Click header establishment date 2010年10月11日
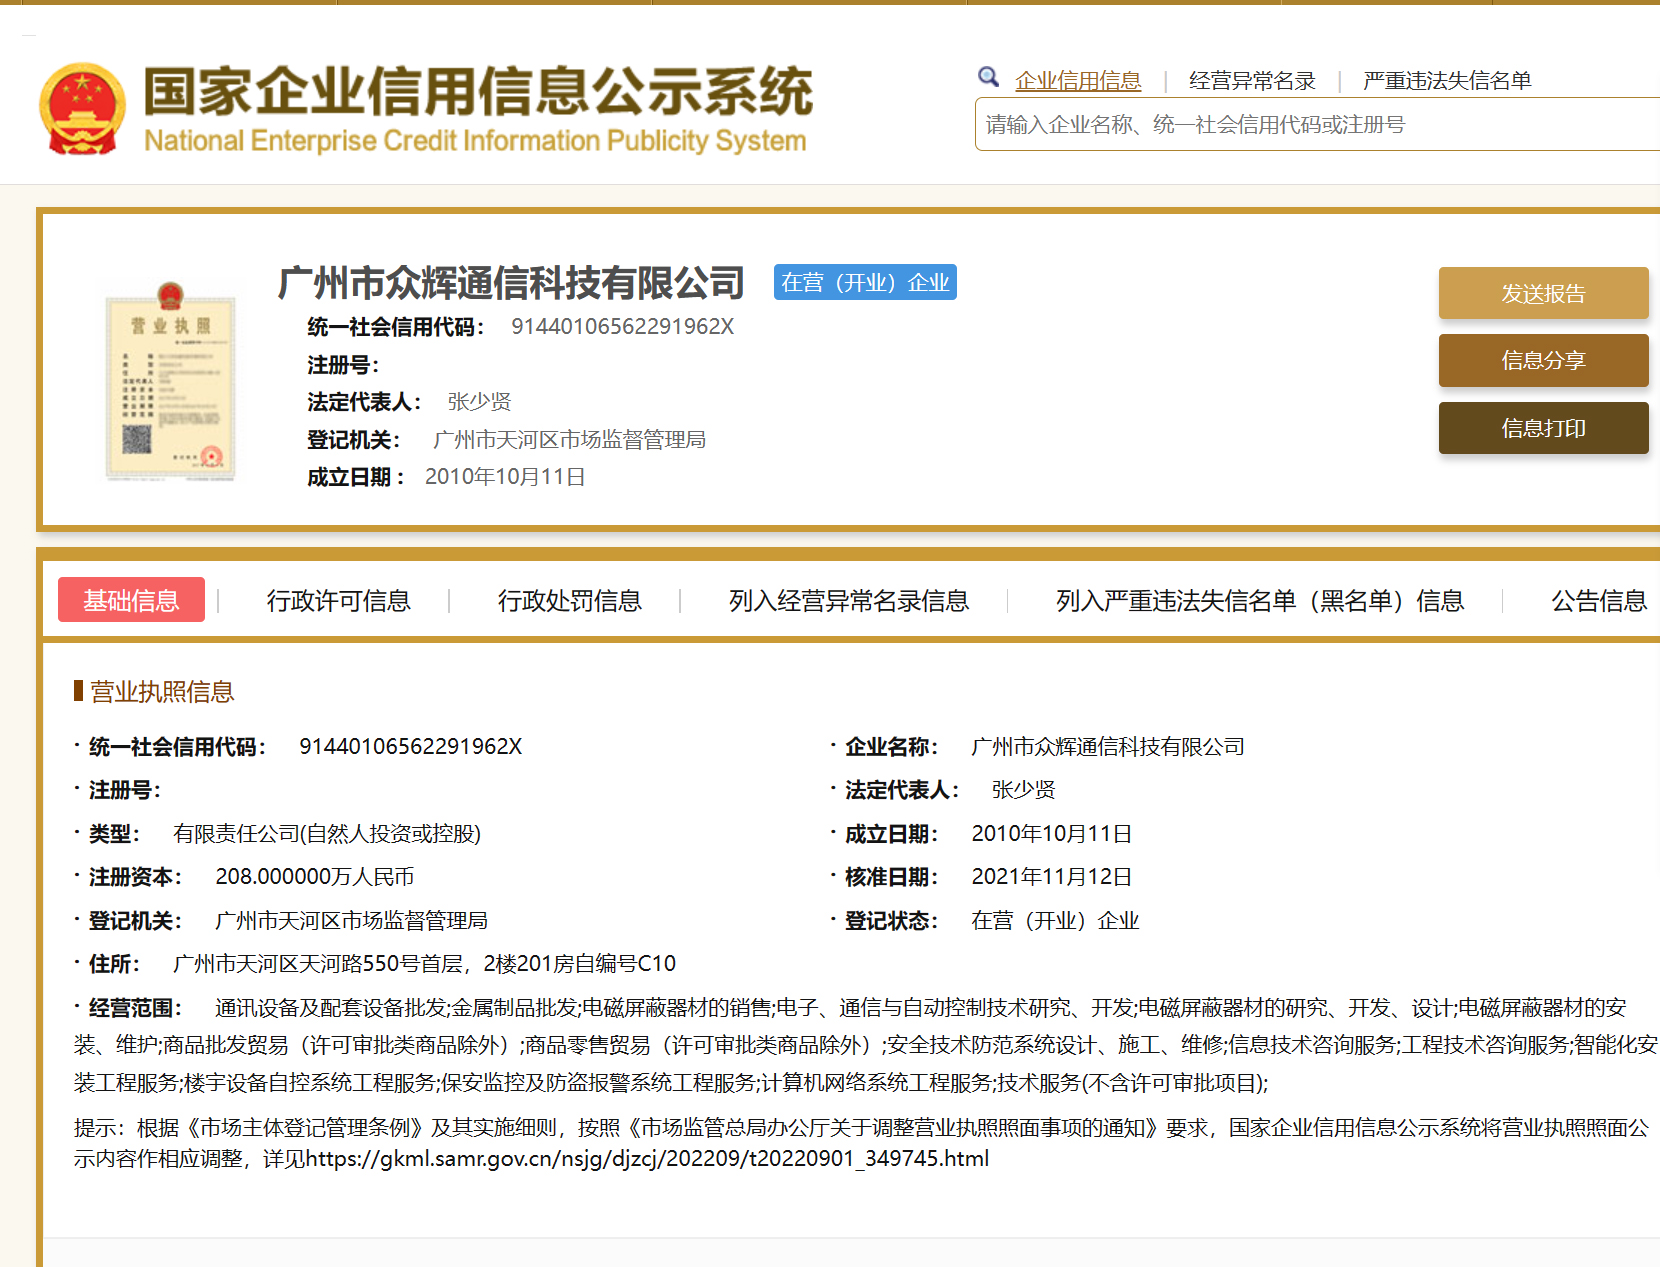The image size is (1660, 1267). point(505,477)
